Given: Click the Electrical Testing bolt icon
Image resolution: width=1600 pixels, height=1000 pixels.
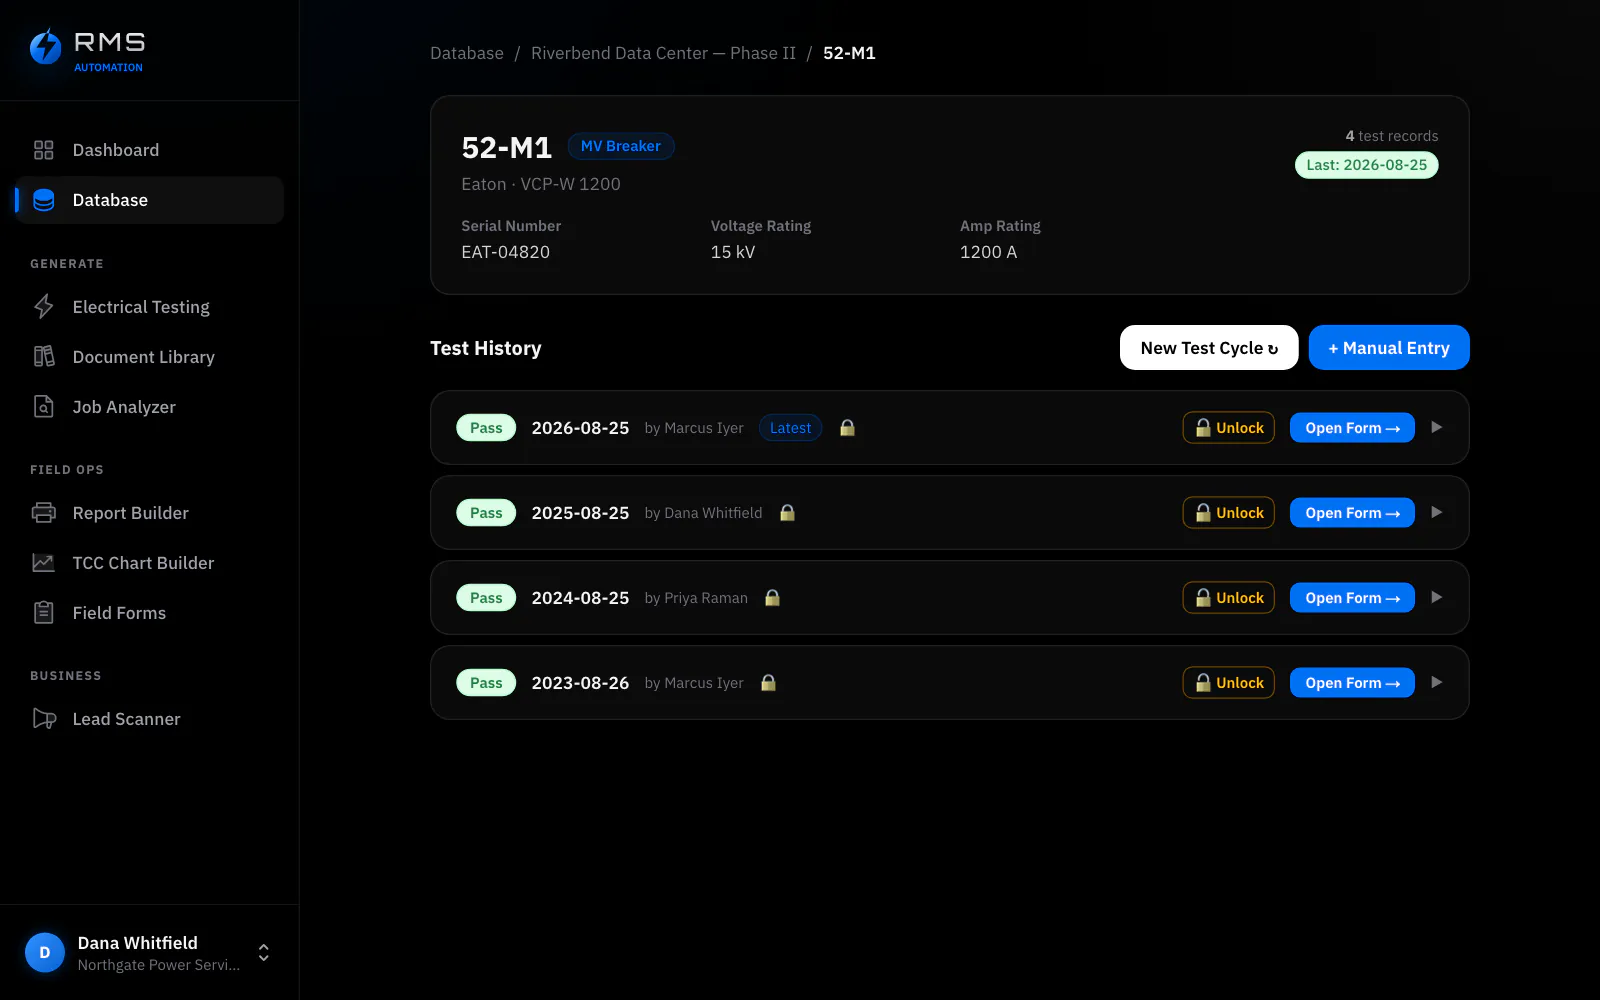Looking at the screenshot, I should [44, 307].
